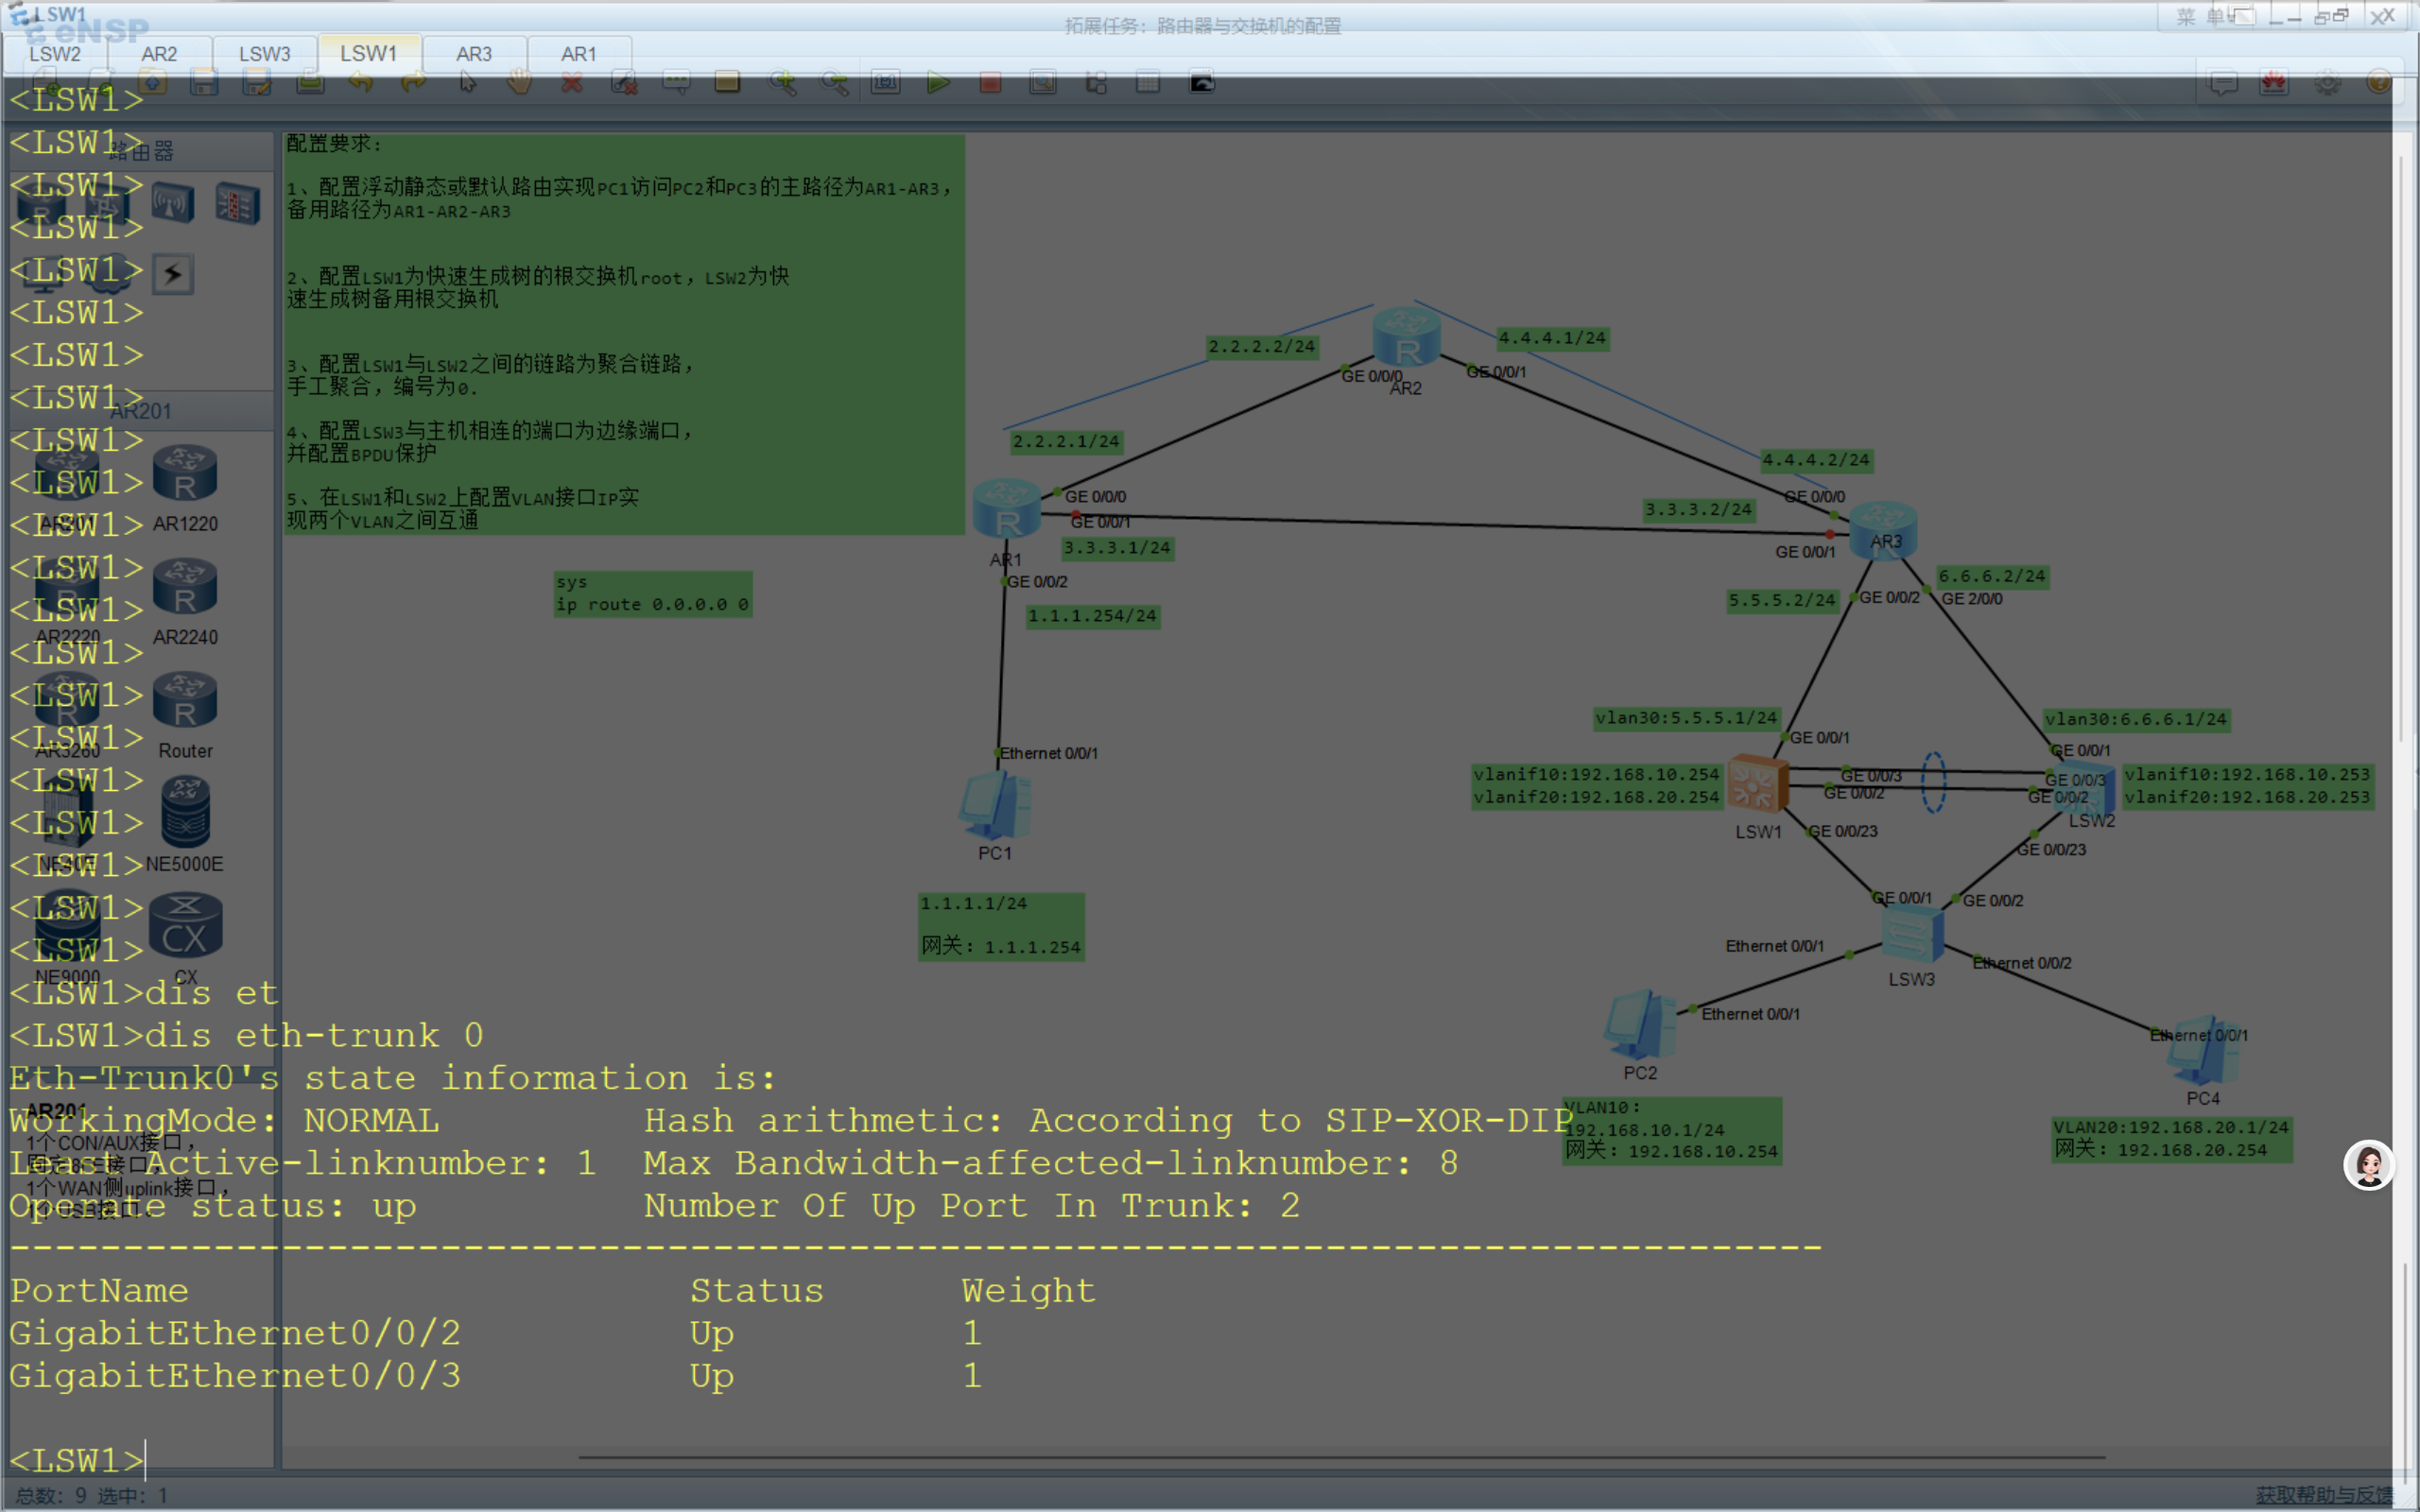Click the Redo arrow icon
Screen dimensions: 2420x1512
pos(413,83)
